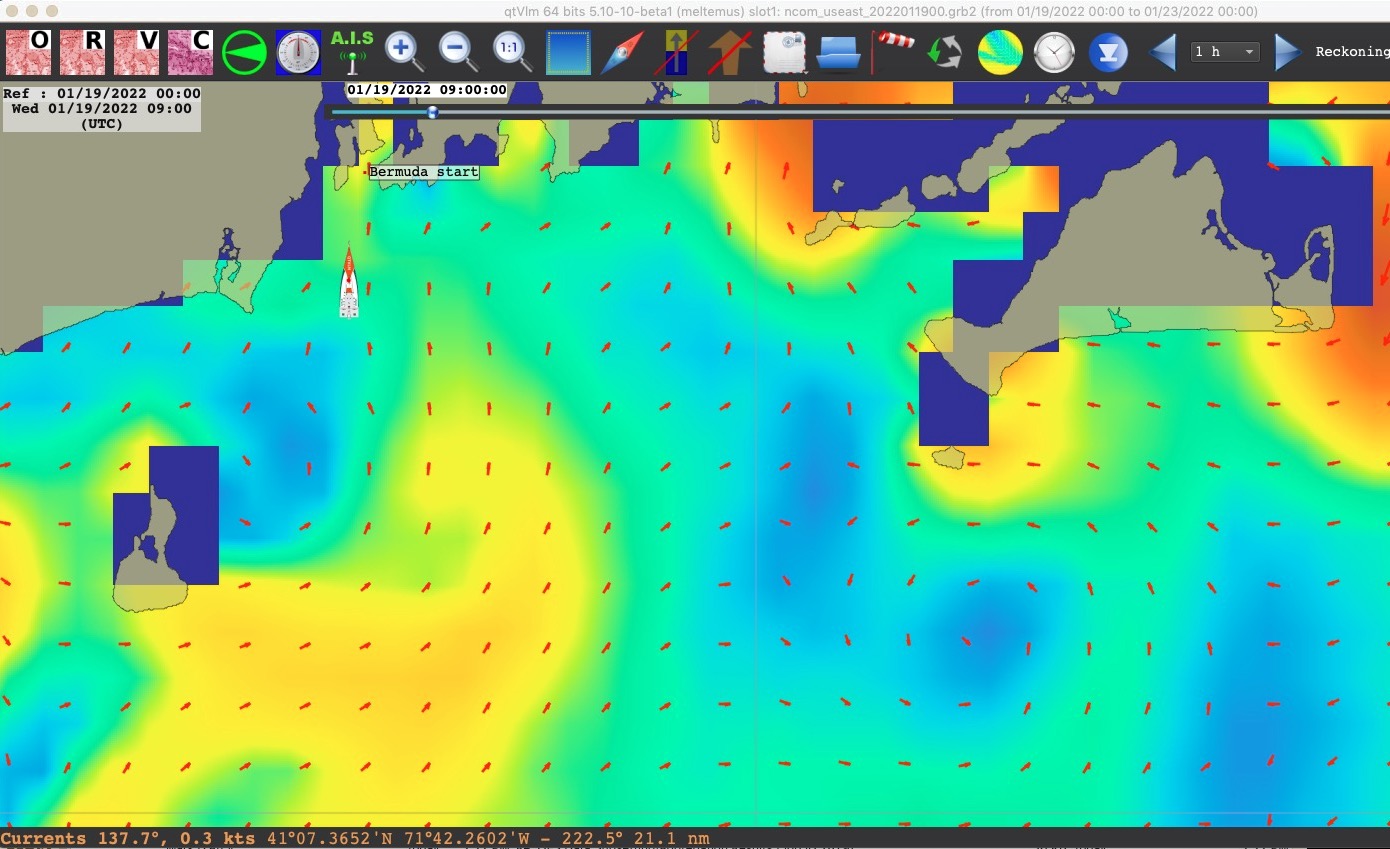Click the 'Reckoning' toolbar label
The height and width of the screenshot is (849, 1390).
pos(1352,52)
